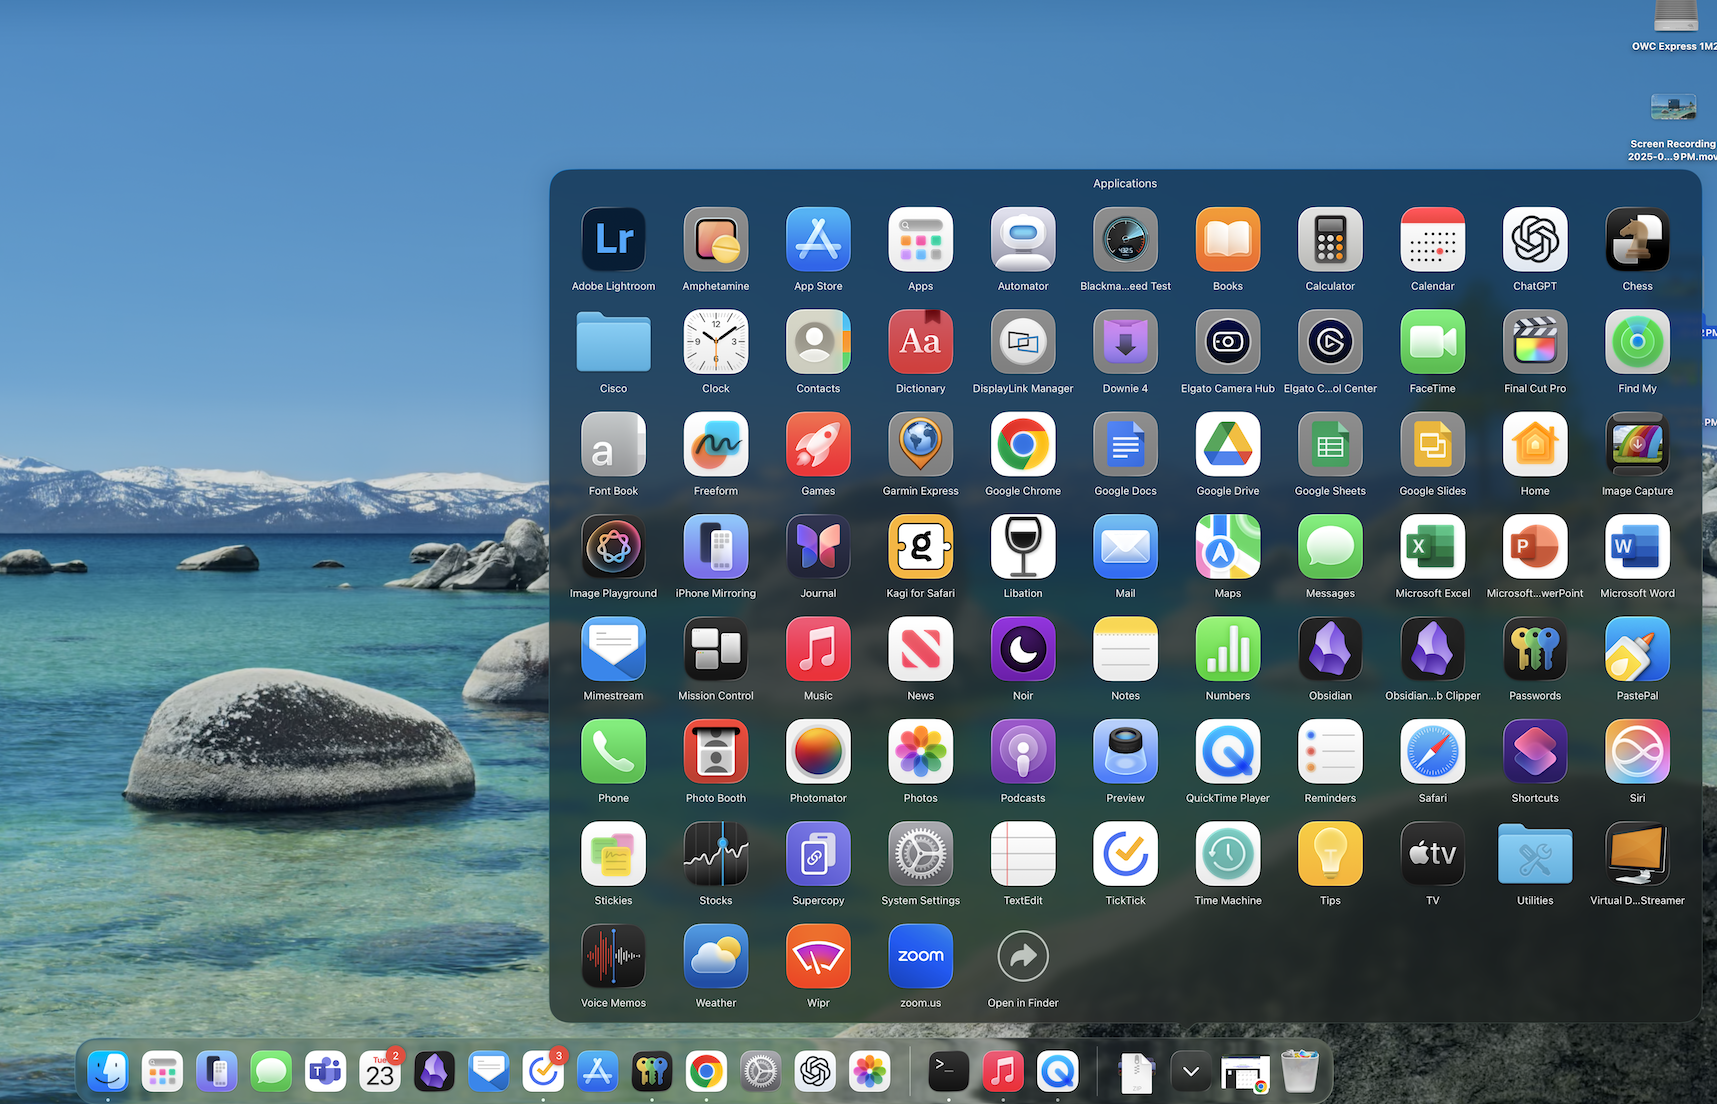Launch Kagi for Safari
The height and width of the screenshot is (1104, 1717).
click(920, 547)
